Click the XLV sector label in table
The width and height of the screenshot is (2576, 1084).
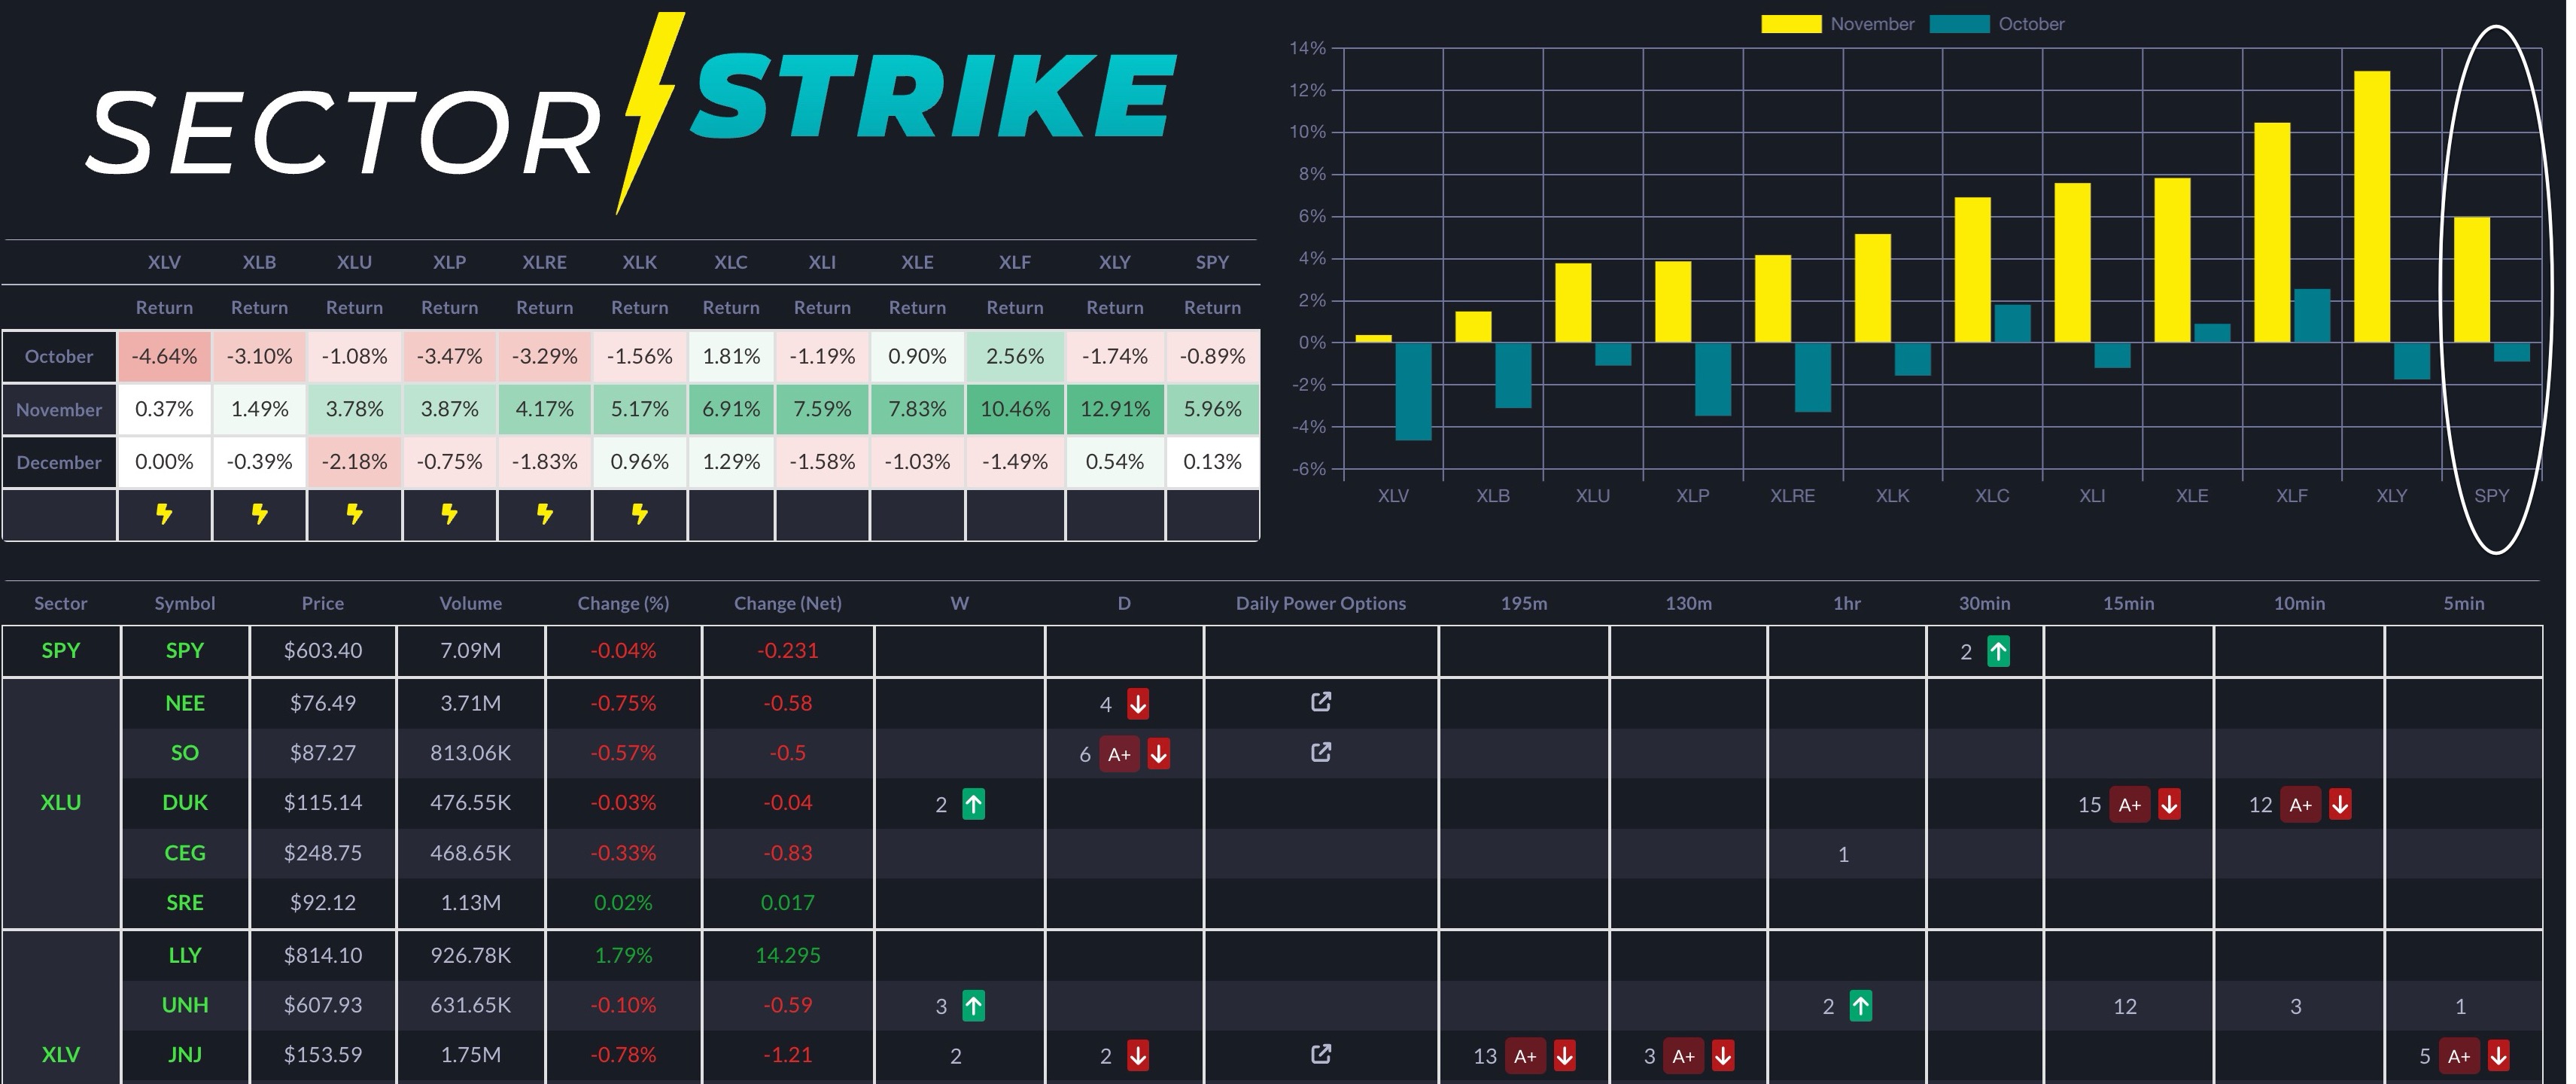60,1055
